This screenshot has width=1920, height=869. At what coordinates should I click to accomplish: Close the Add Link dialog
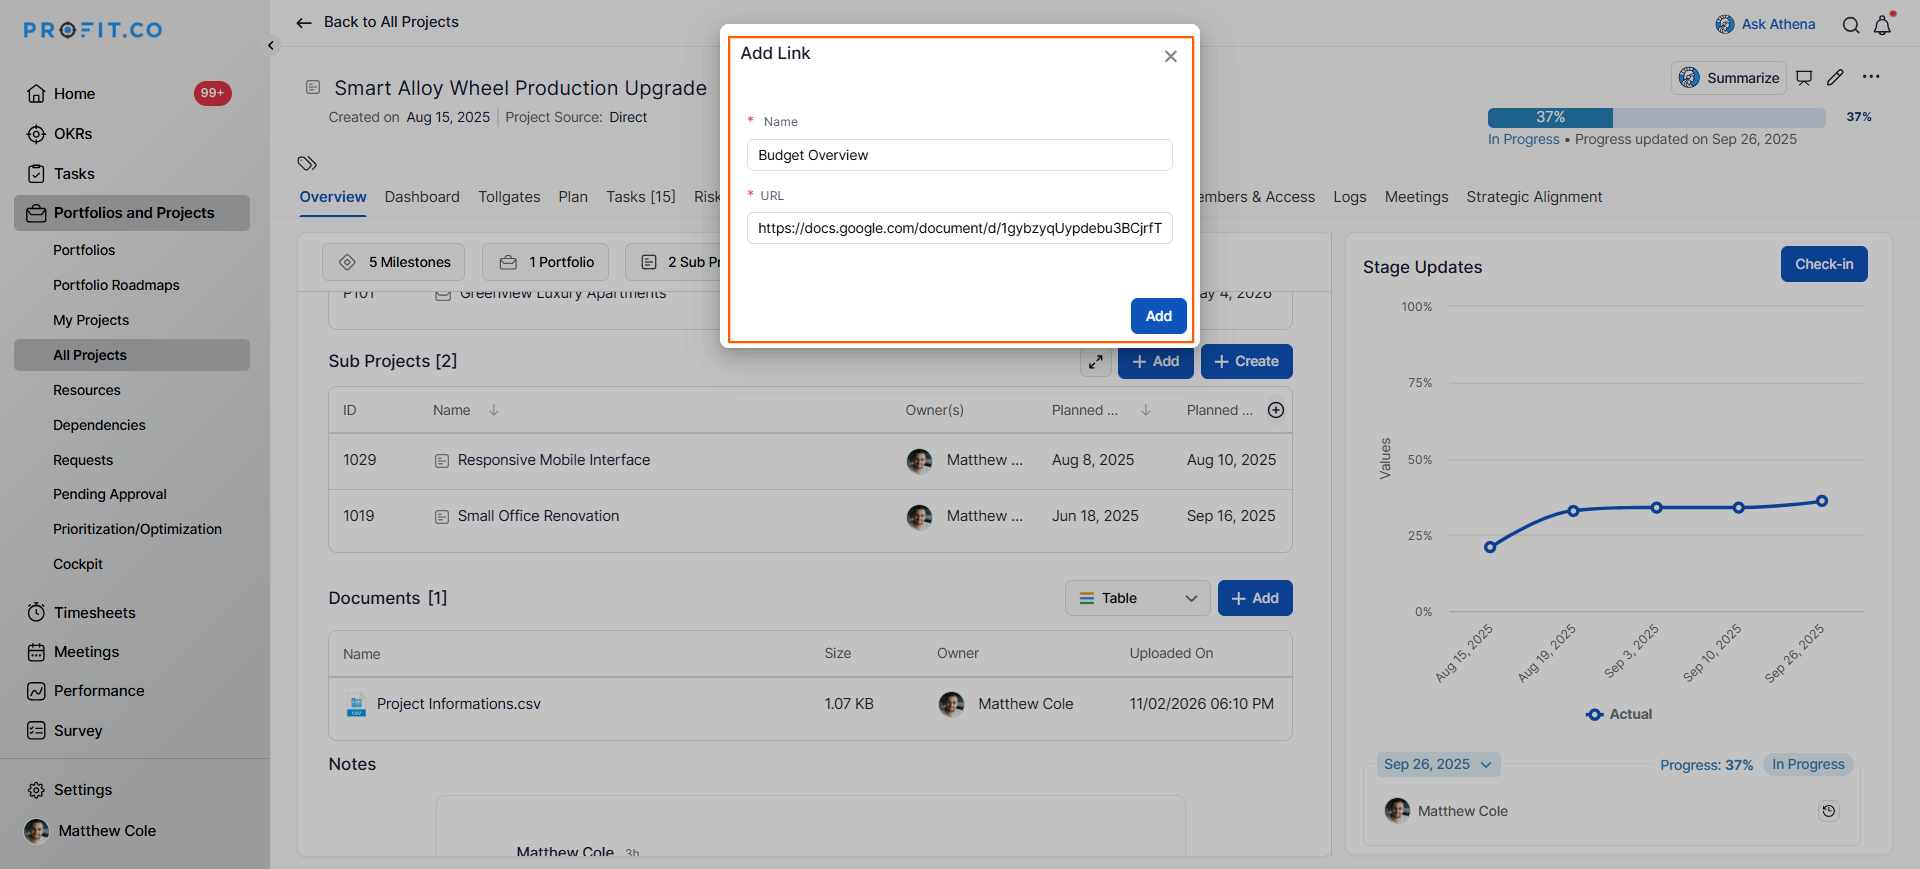pos(1170,57)
